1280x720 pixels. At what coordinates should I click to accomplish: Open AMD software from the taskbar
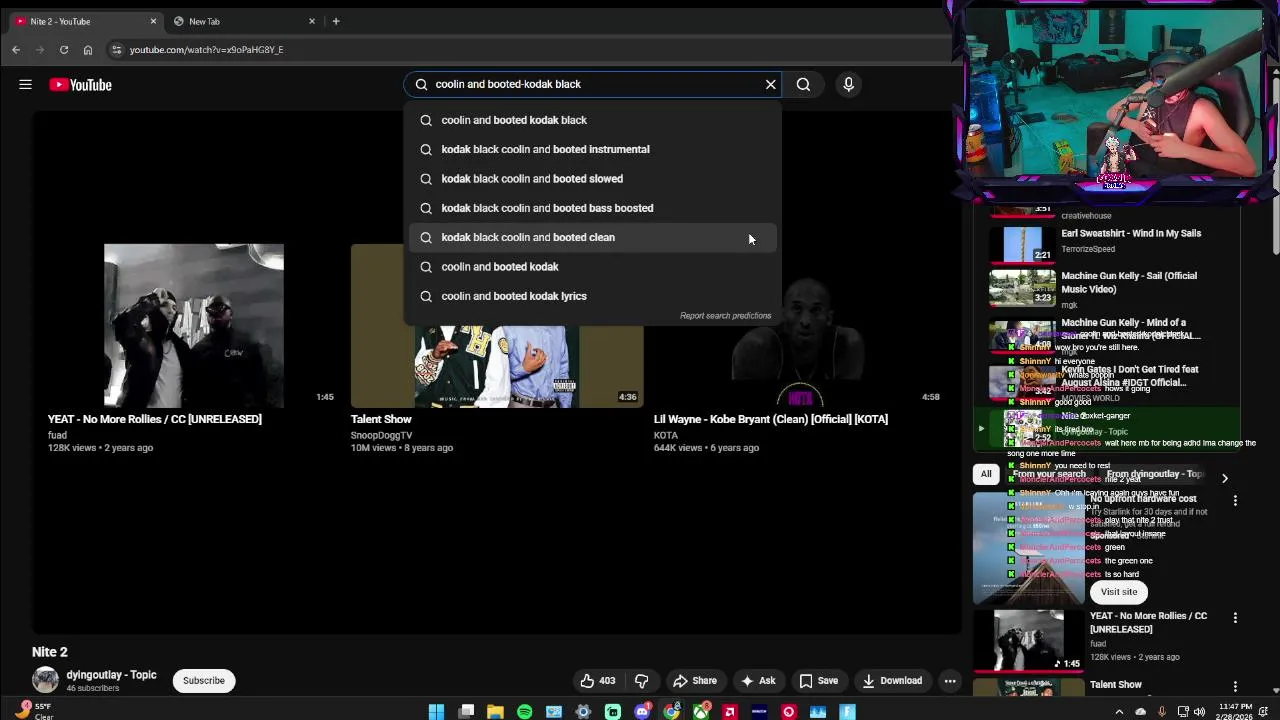[730, 712]
